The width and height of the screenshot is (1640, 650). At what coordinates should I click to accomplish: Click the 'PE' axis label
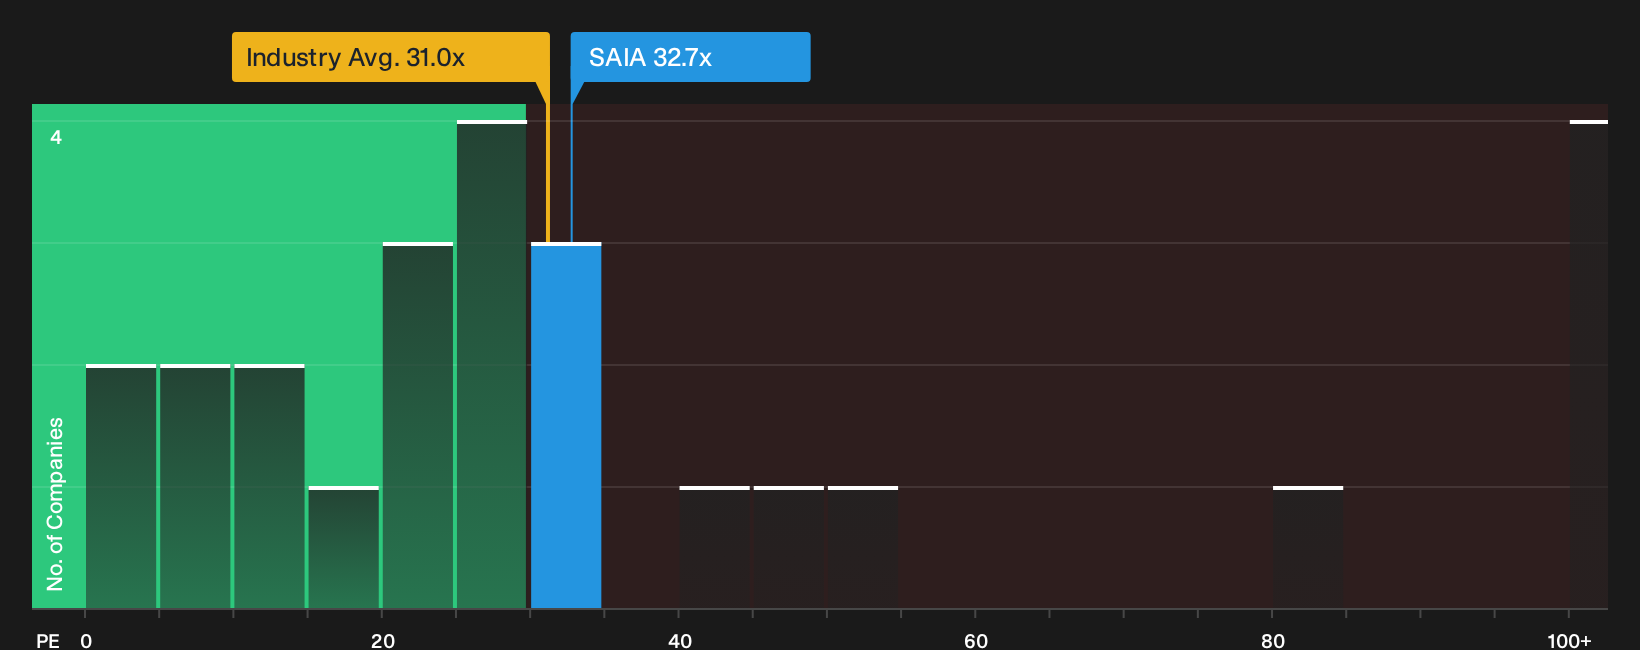(48, 641)
